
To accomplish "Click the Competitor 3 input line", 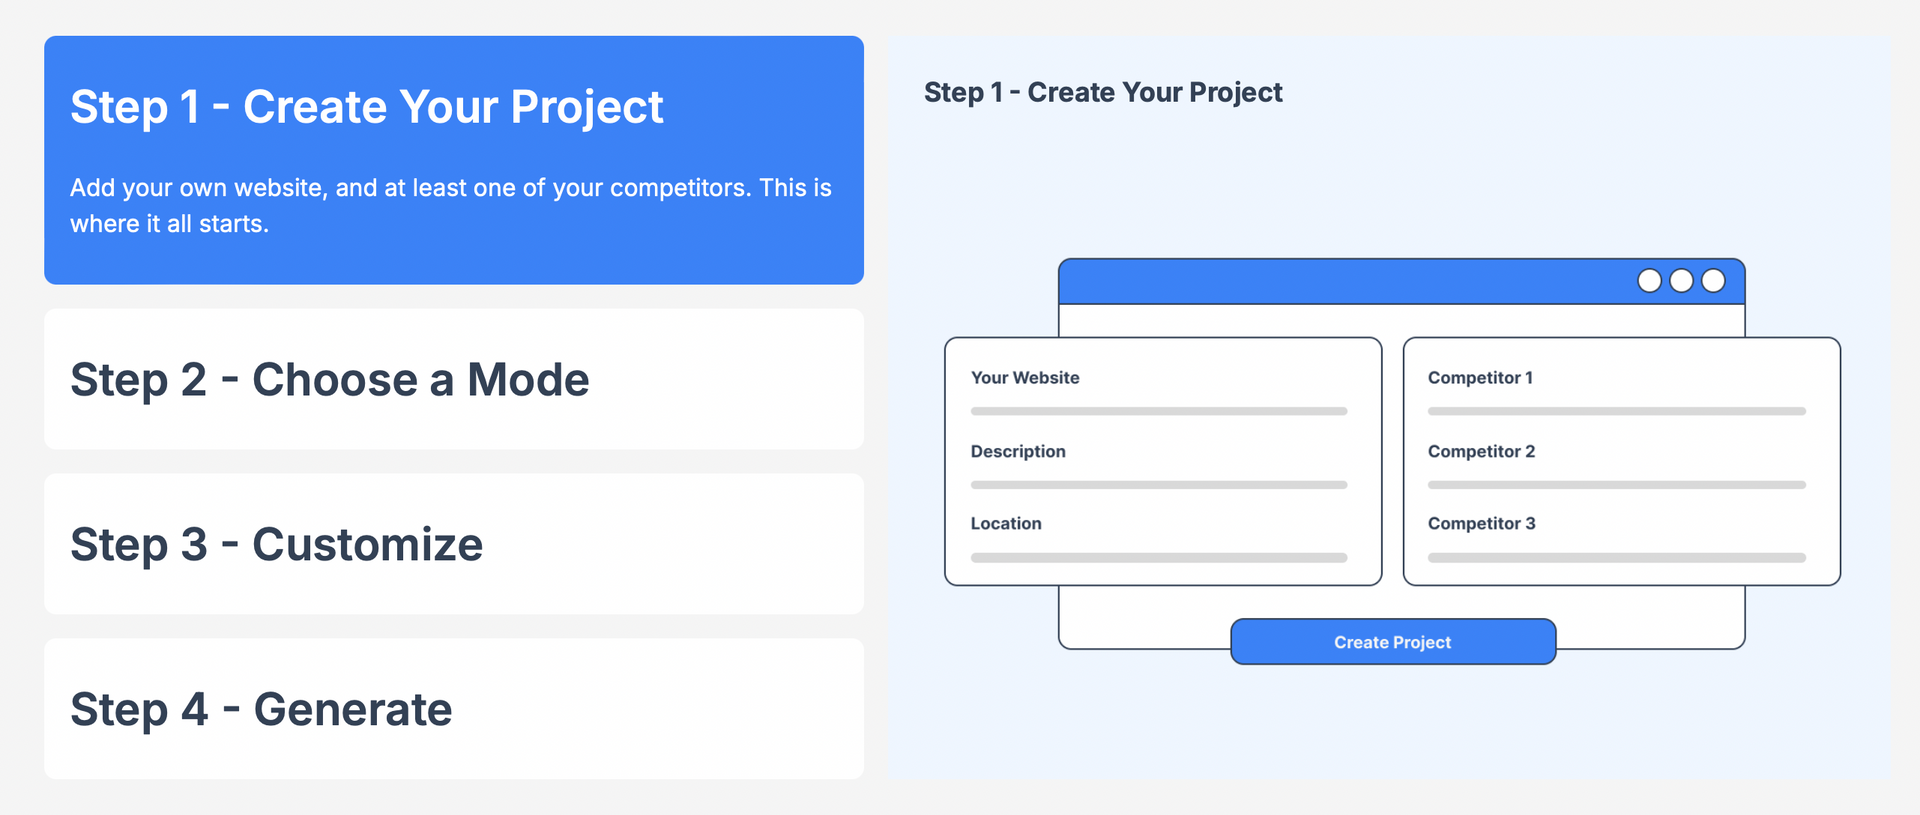I will [1617, 558].
